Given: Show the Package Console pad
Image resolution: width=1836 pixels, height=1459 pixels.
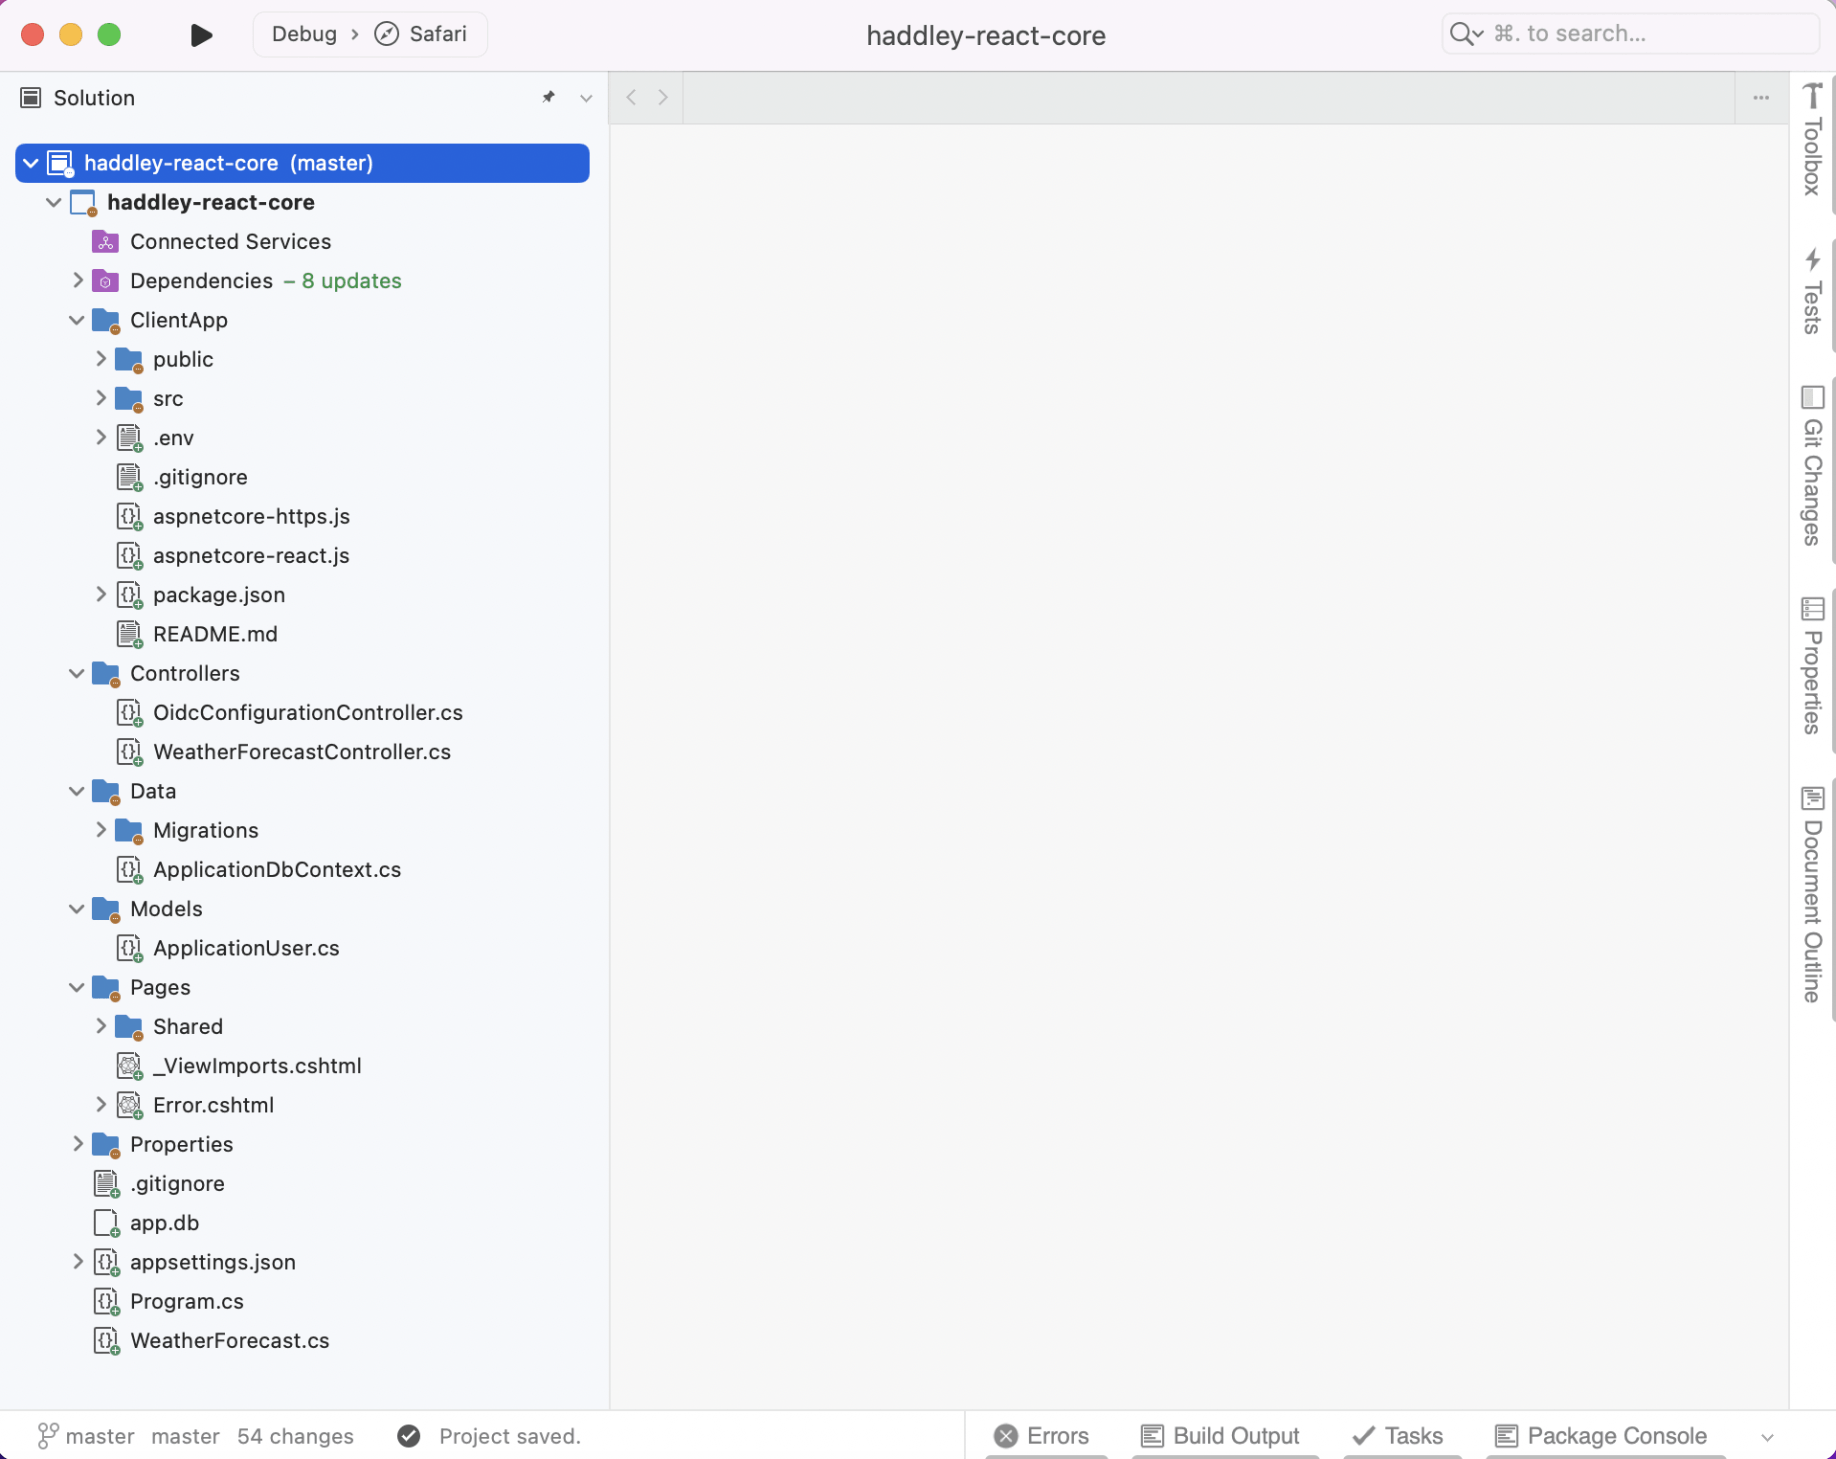Looking at the screenshot, I should click(1600, 1436).
